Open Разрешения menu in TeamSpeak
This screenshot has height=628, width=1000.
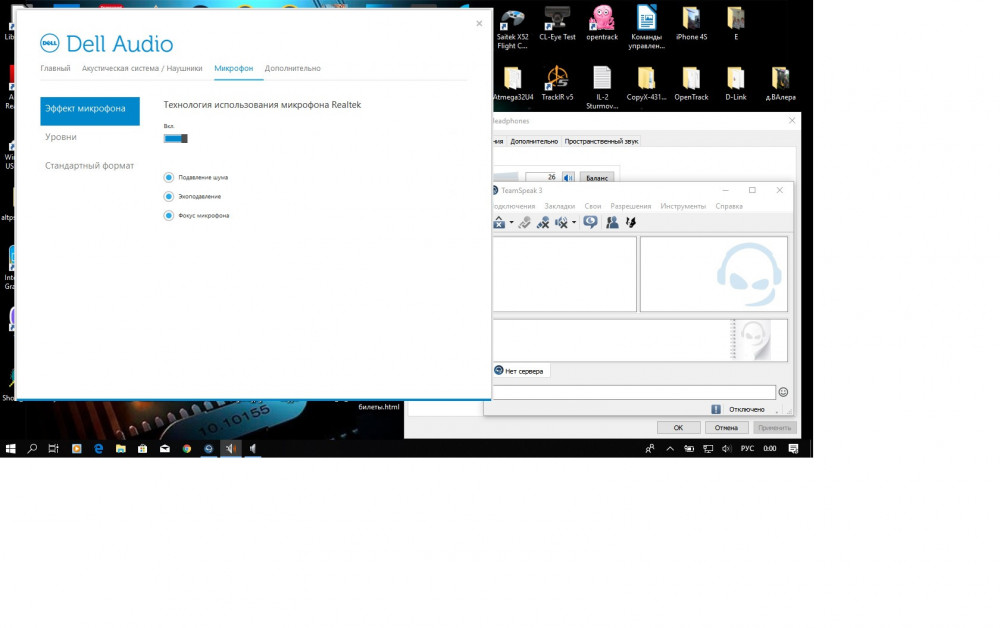[631, 206]
